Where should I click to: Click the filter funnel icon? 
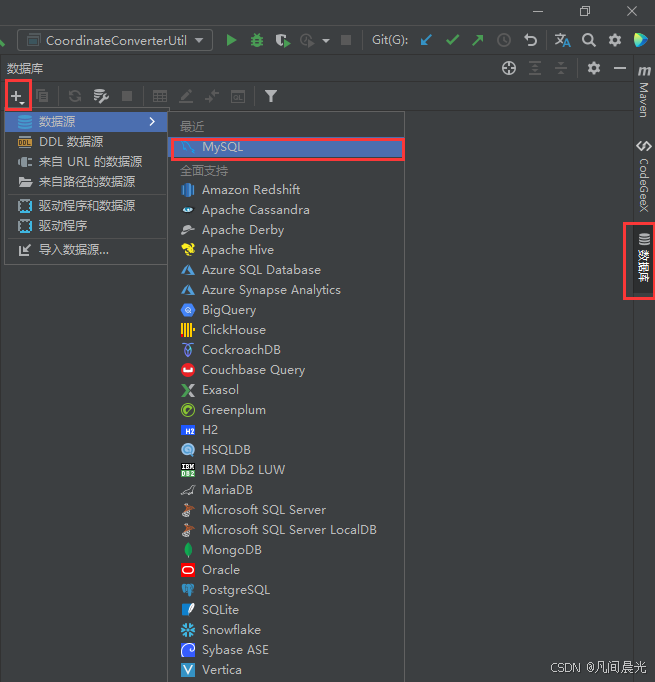click(x=271, y=96)
